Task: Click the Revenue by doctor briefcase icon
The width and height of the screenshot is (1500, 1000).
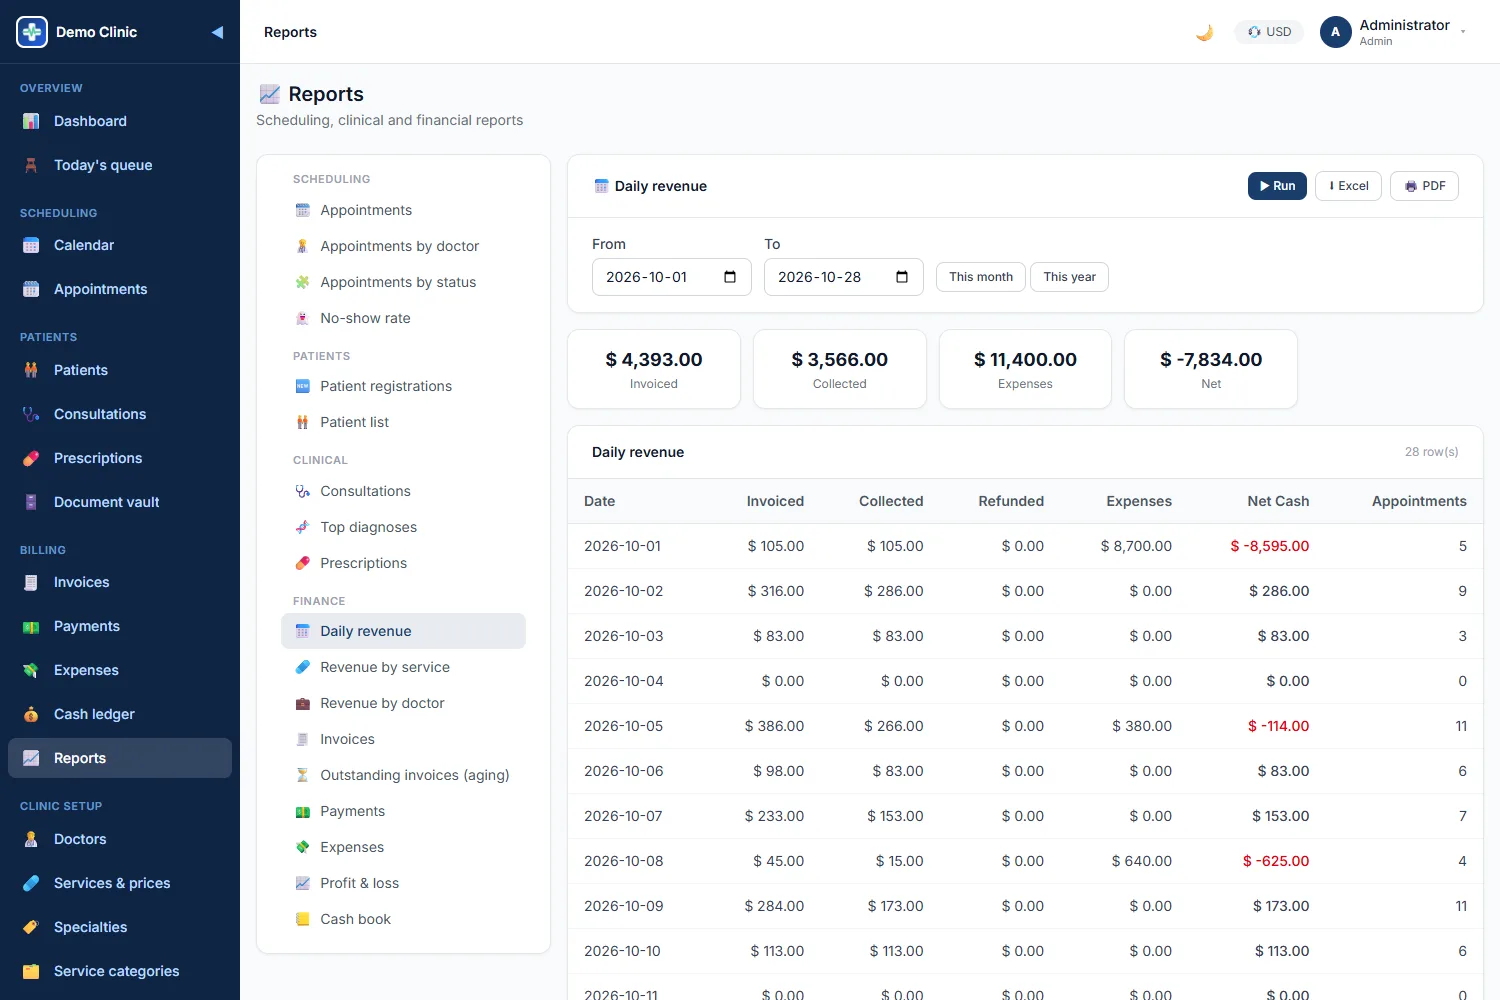Action: [x=302, y=703]
